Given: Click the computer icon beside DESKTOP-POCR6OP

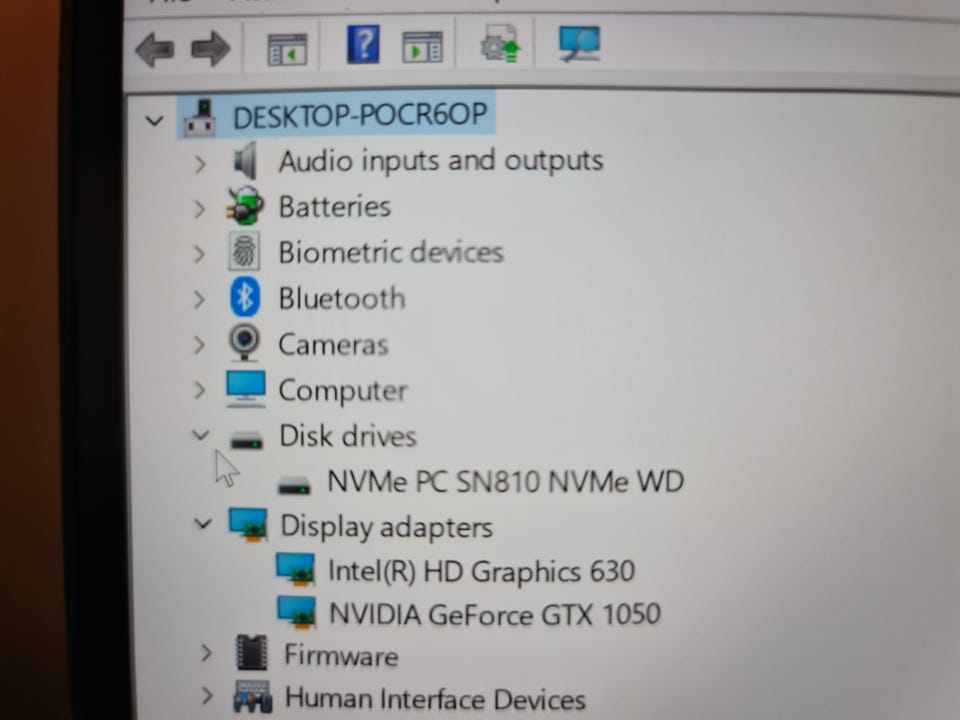Looking at the screenshot, I should pos(200,117).
